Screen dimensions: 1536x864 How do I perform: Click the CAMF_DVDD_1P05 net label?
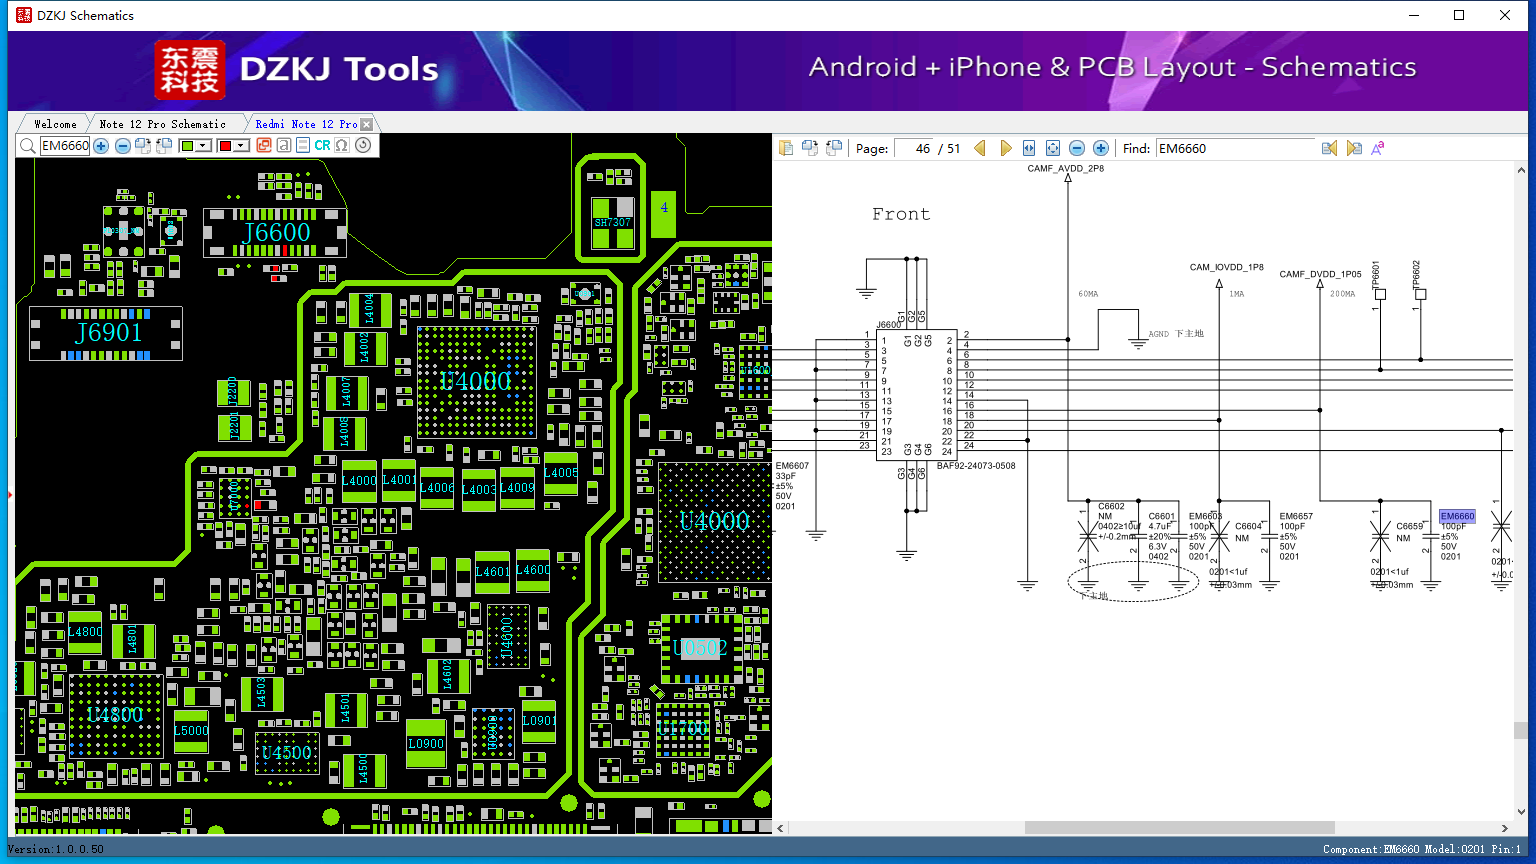pyautogui.click(x=1320, y=274)
